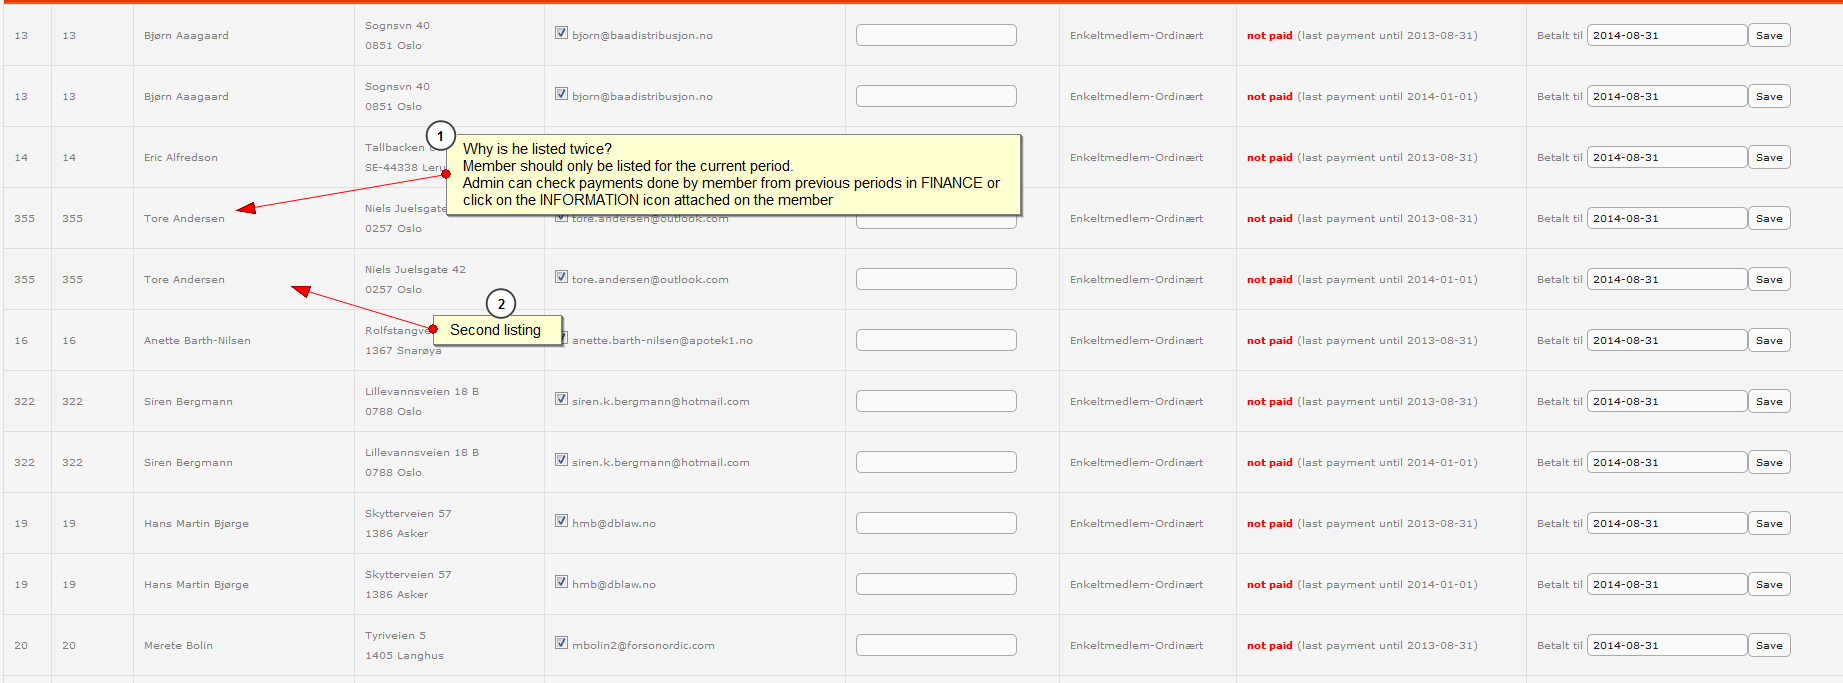Viewport: 1843px width, 683px height.
Task: Click Tore Andersen name in 2014-01-01 payment row
Action: coord(184,279)
